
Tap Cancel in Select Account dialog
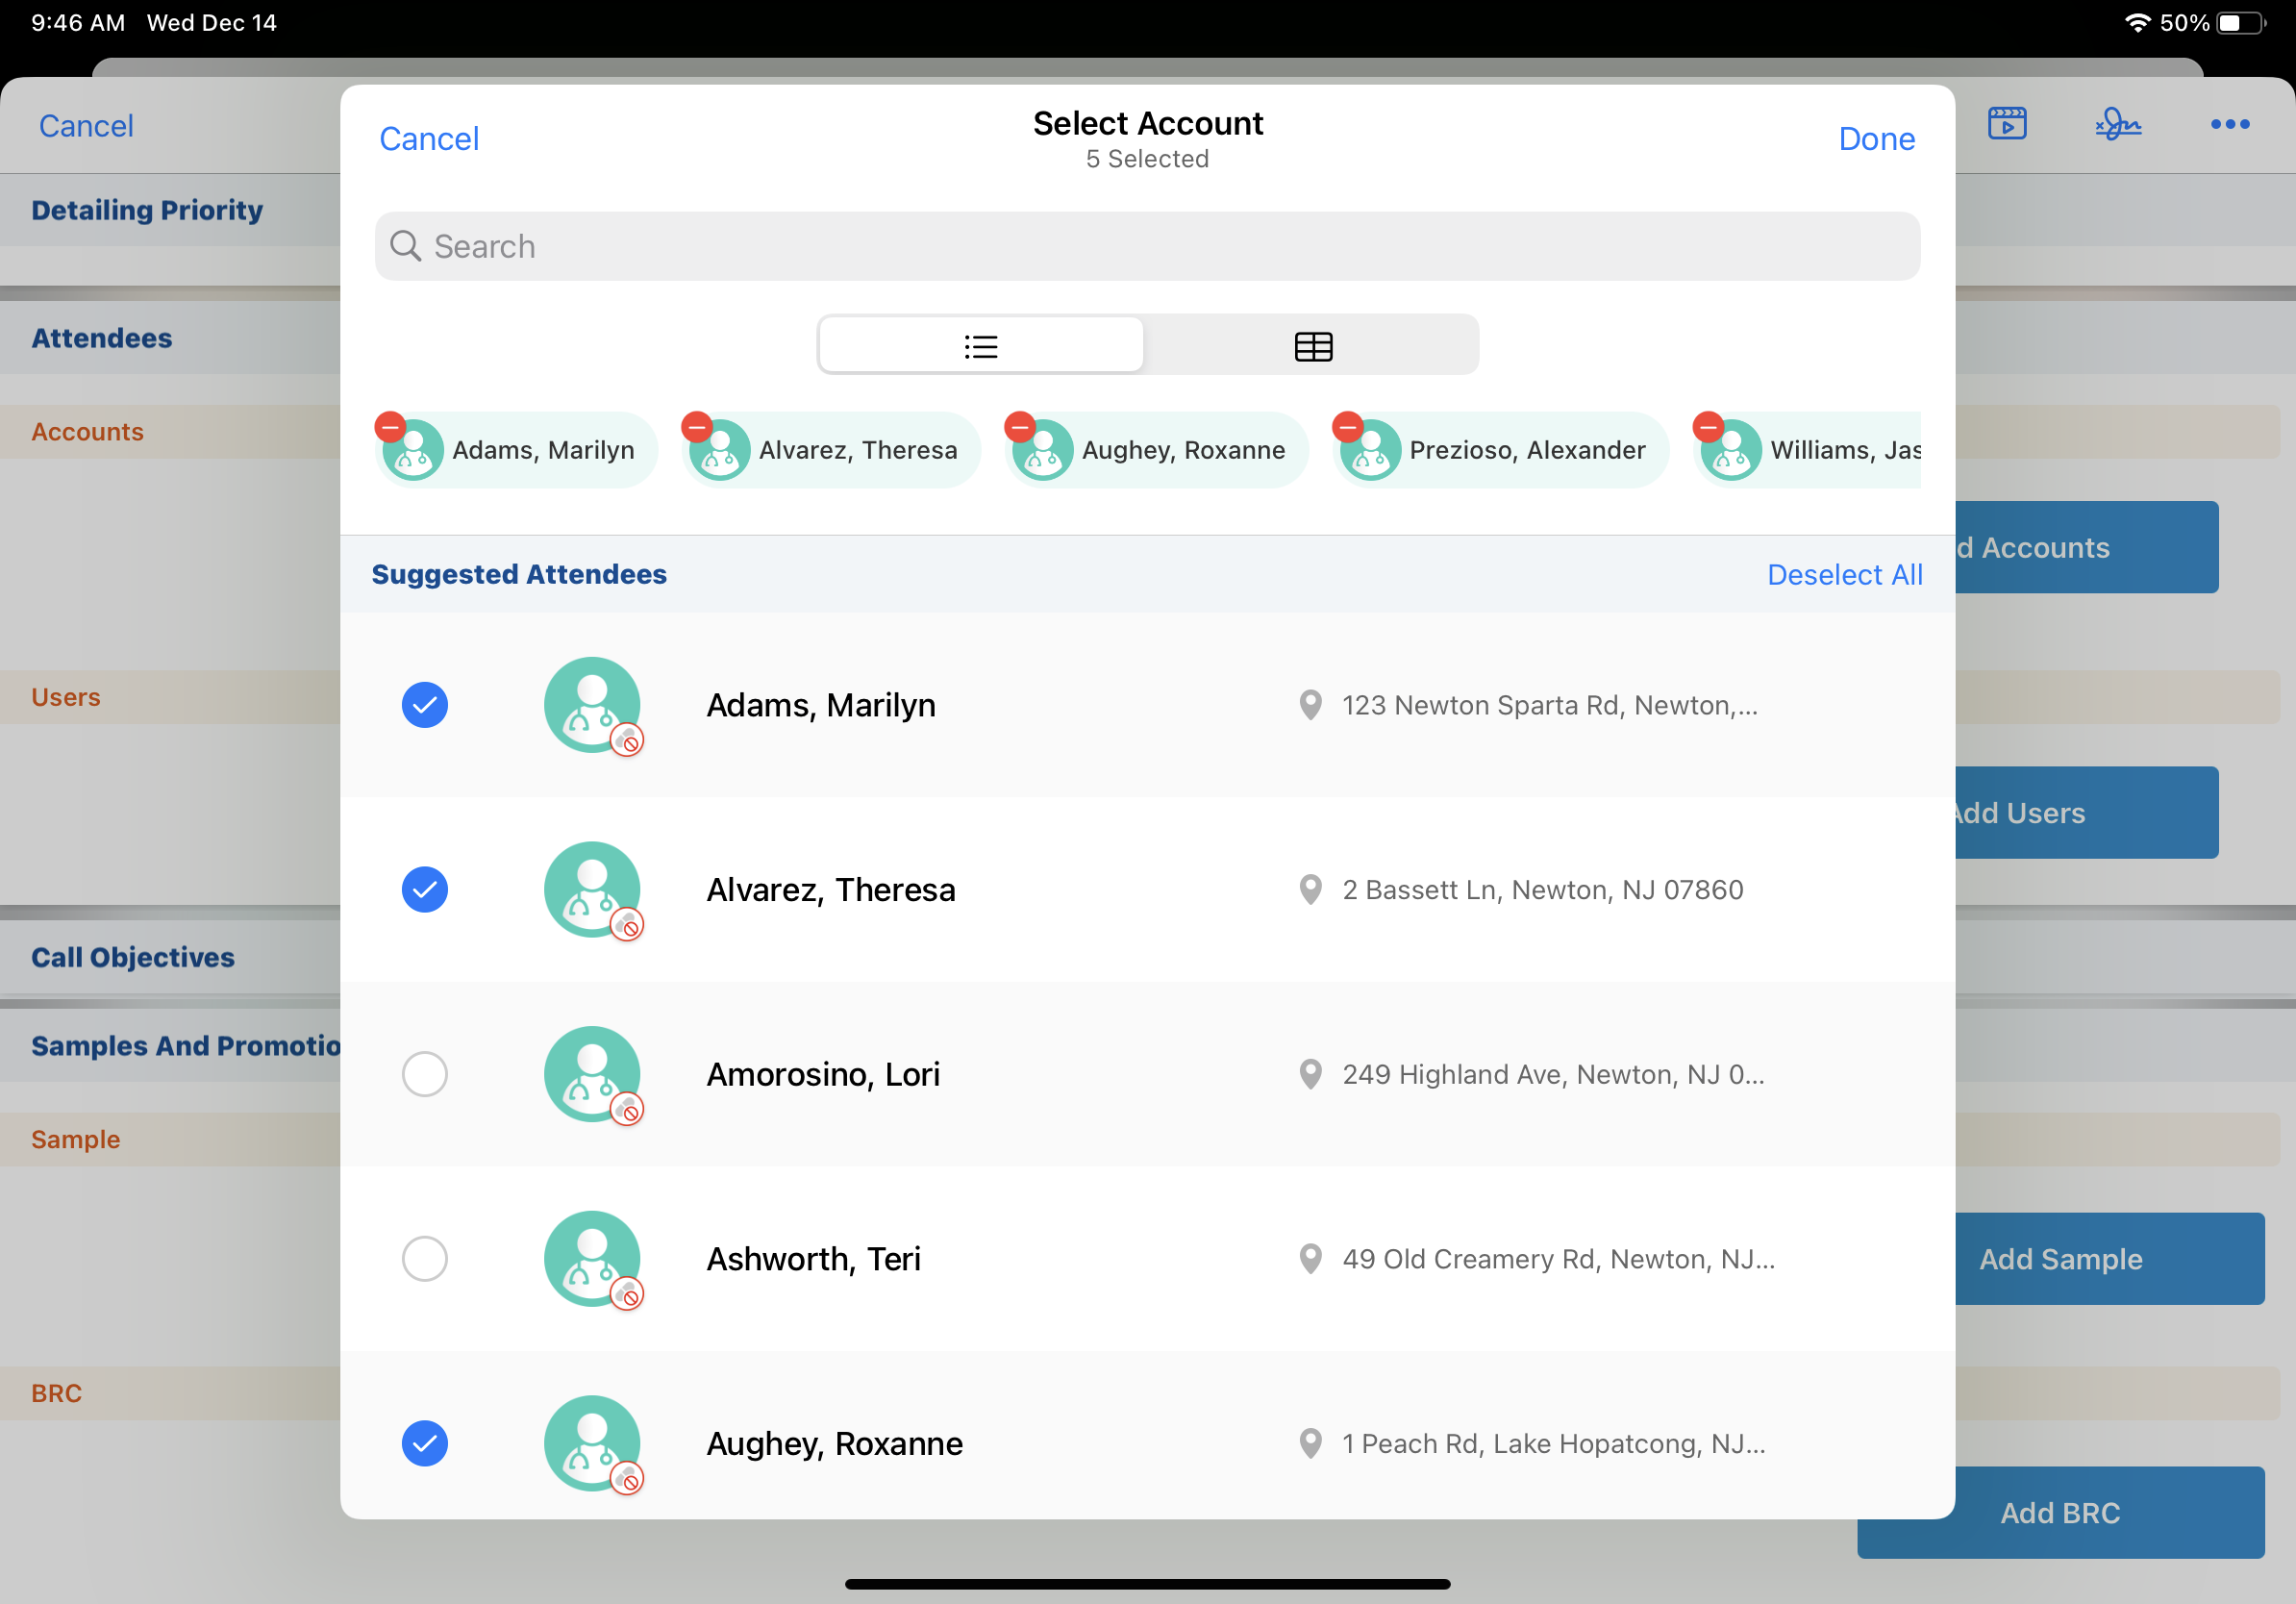(x=429, y=139)
